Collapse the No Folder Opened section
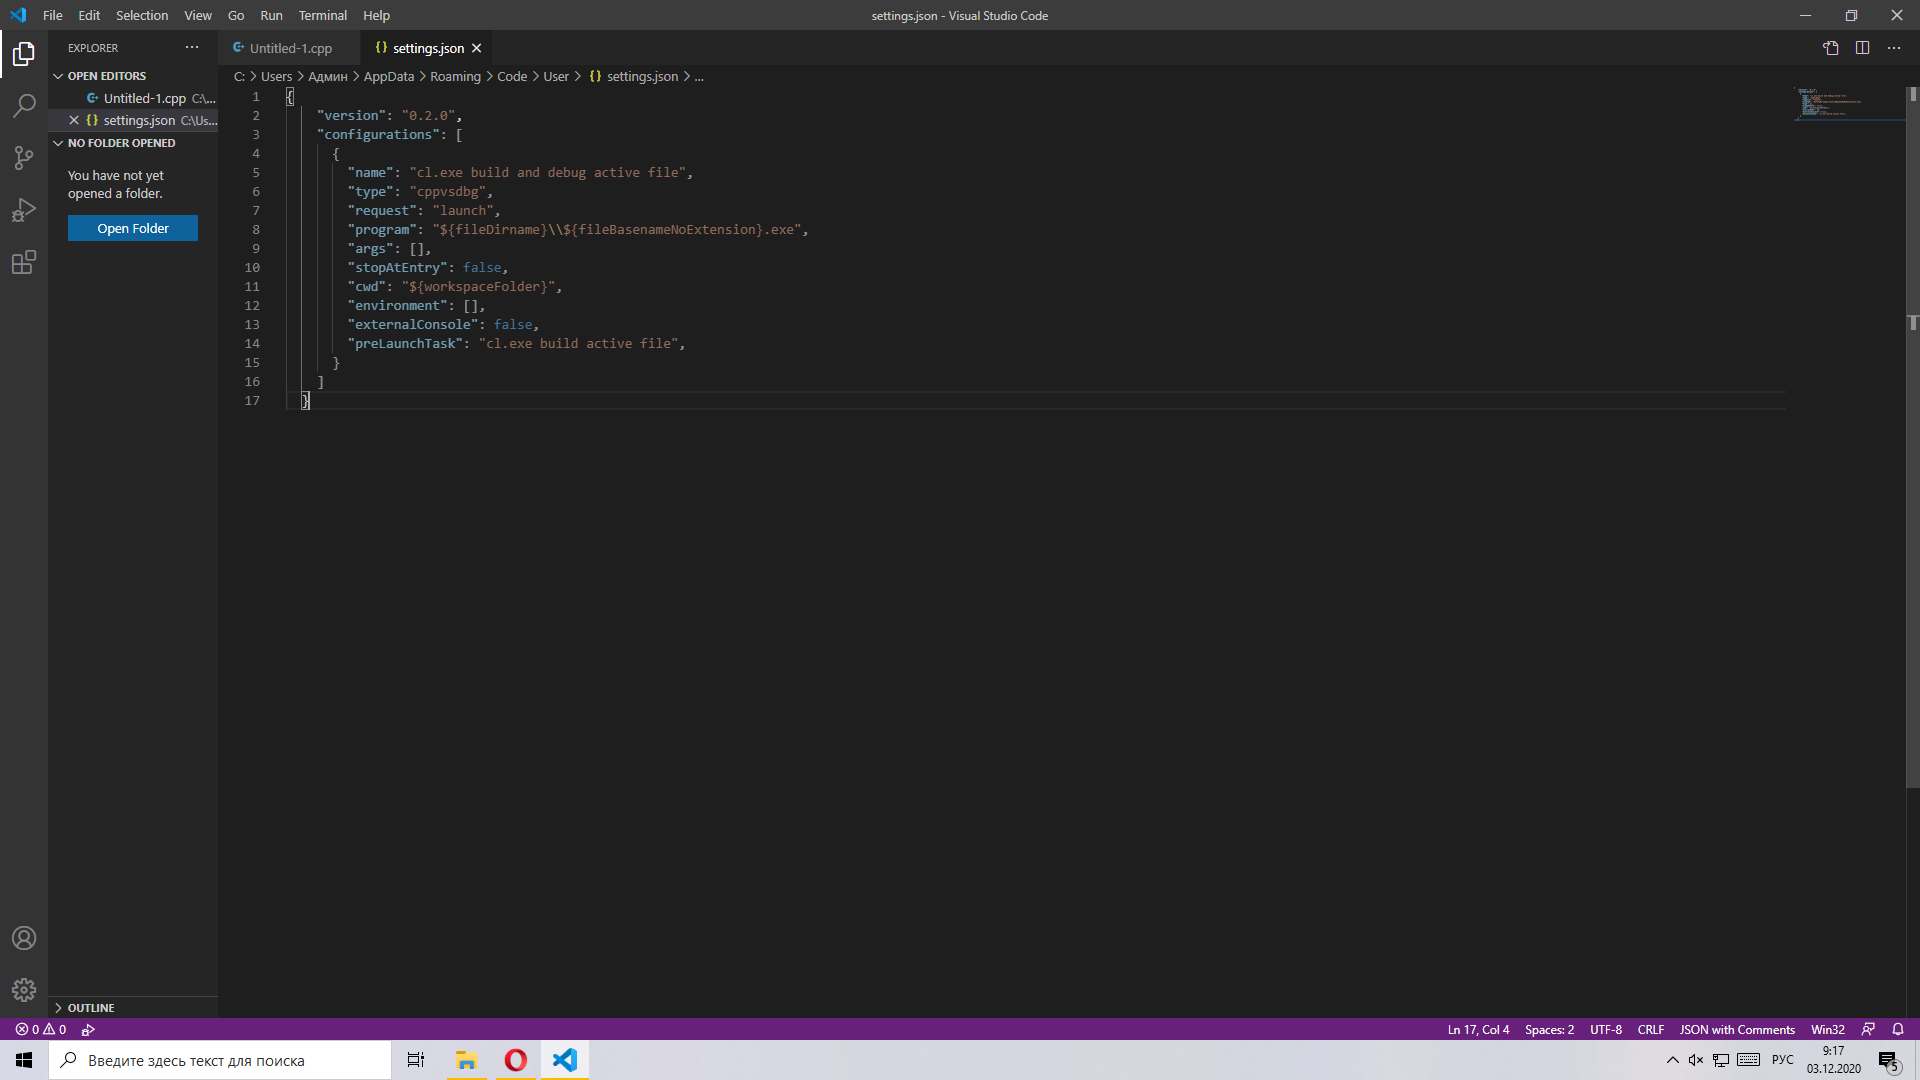 (x=133, y=143)
